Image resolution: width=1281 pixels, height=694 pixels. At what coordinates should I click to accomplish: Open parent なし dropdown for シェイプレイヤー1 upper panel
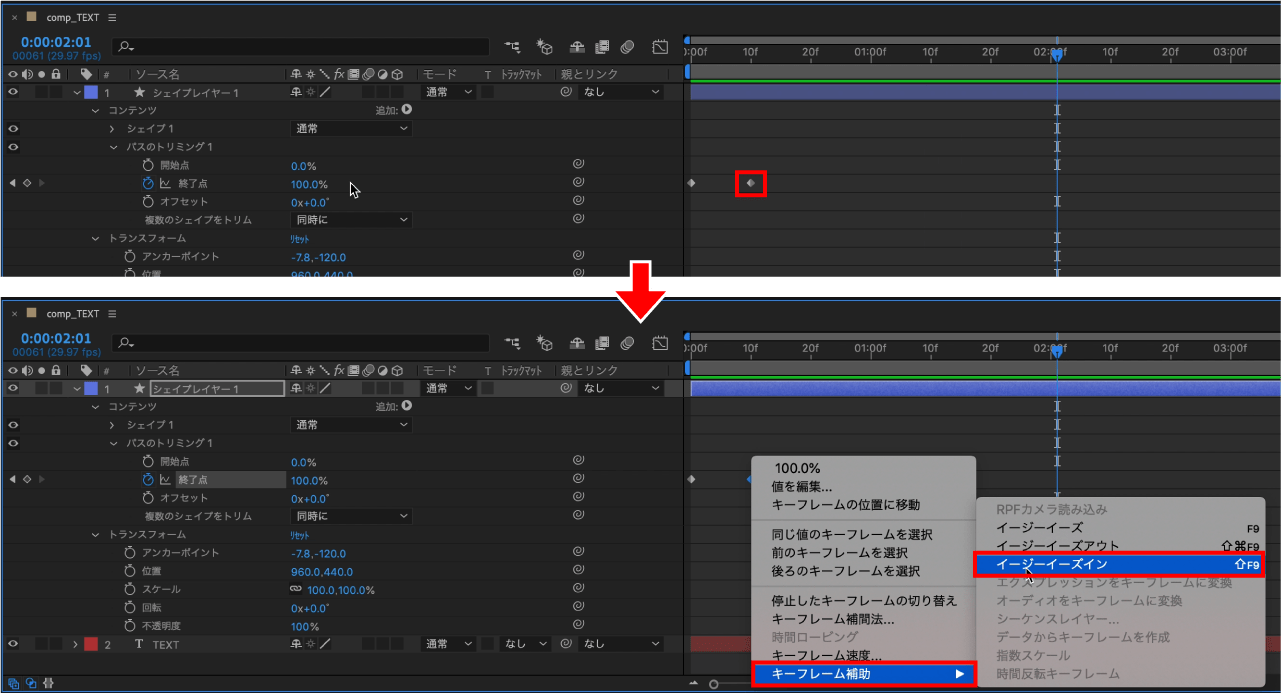click(x=621, y=92)
